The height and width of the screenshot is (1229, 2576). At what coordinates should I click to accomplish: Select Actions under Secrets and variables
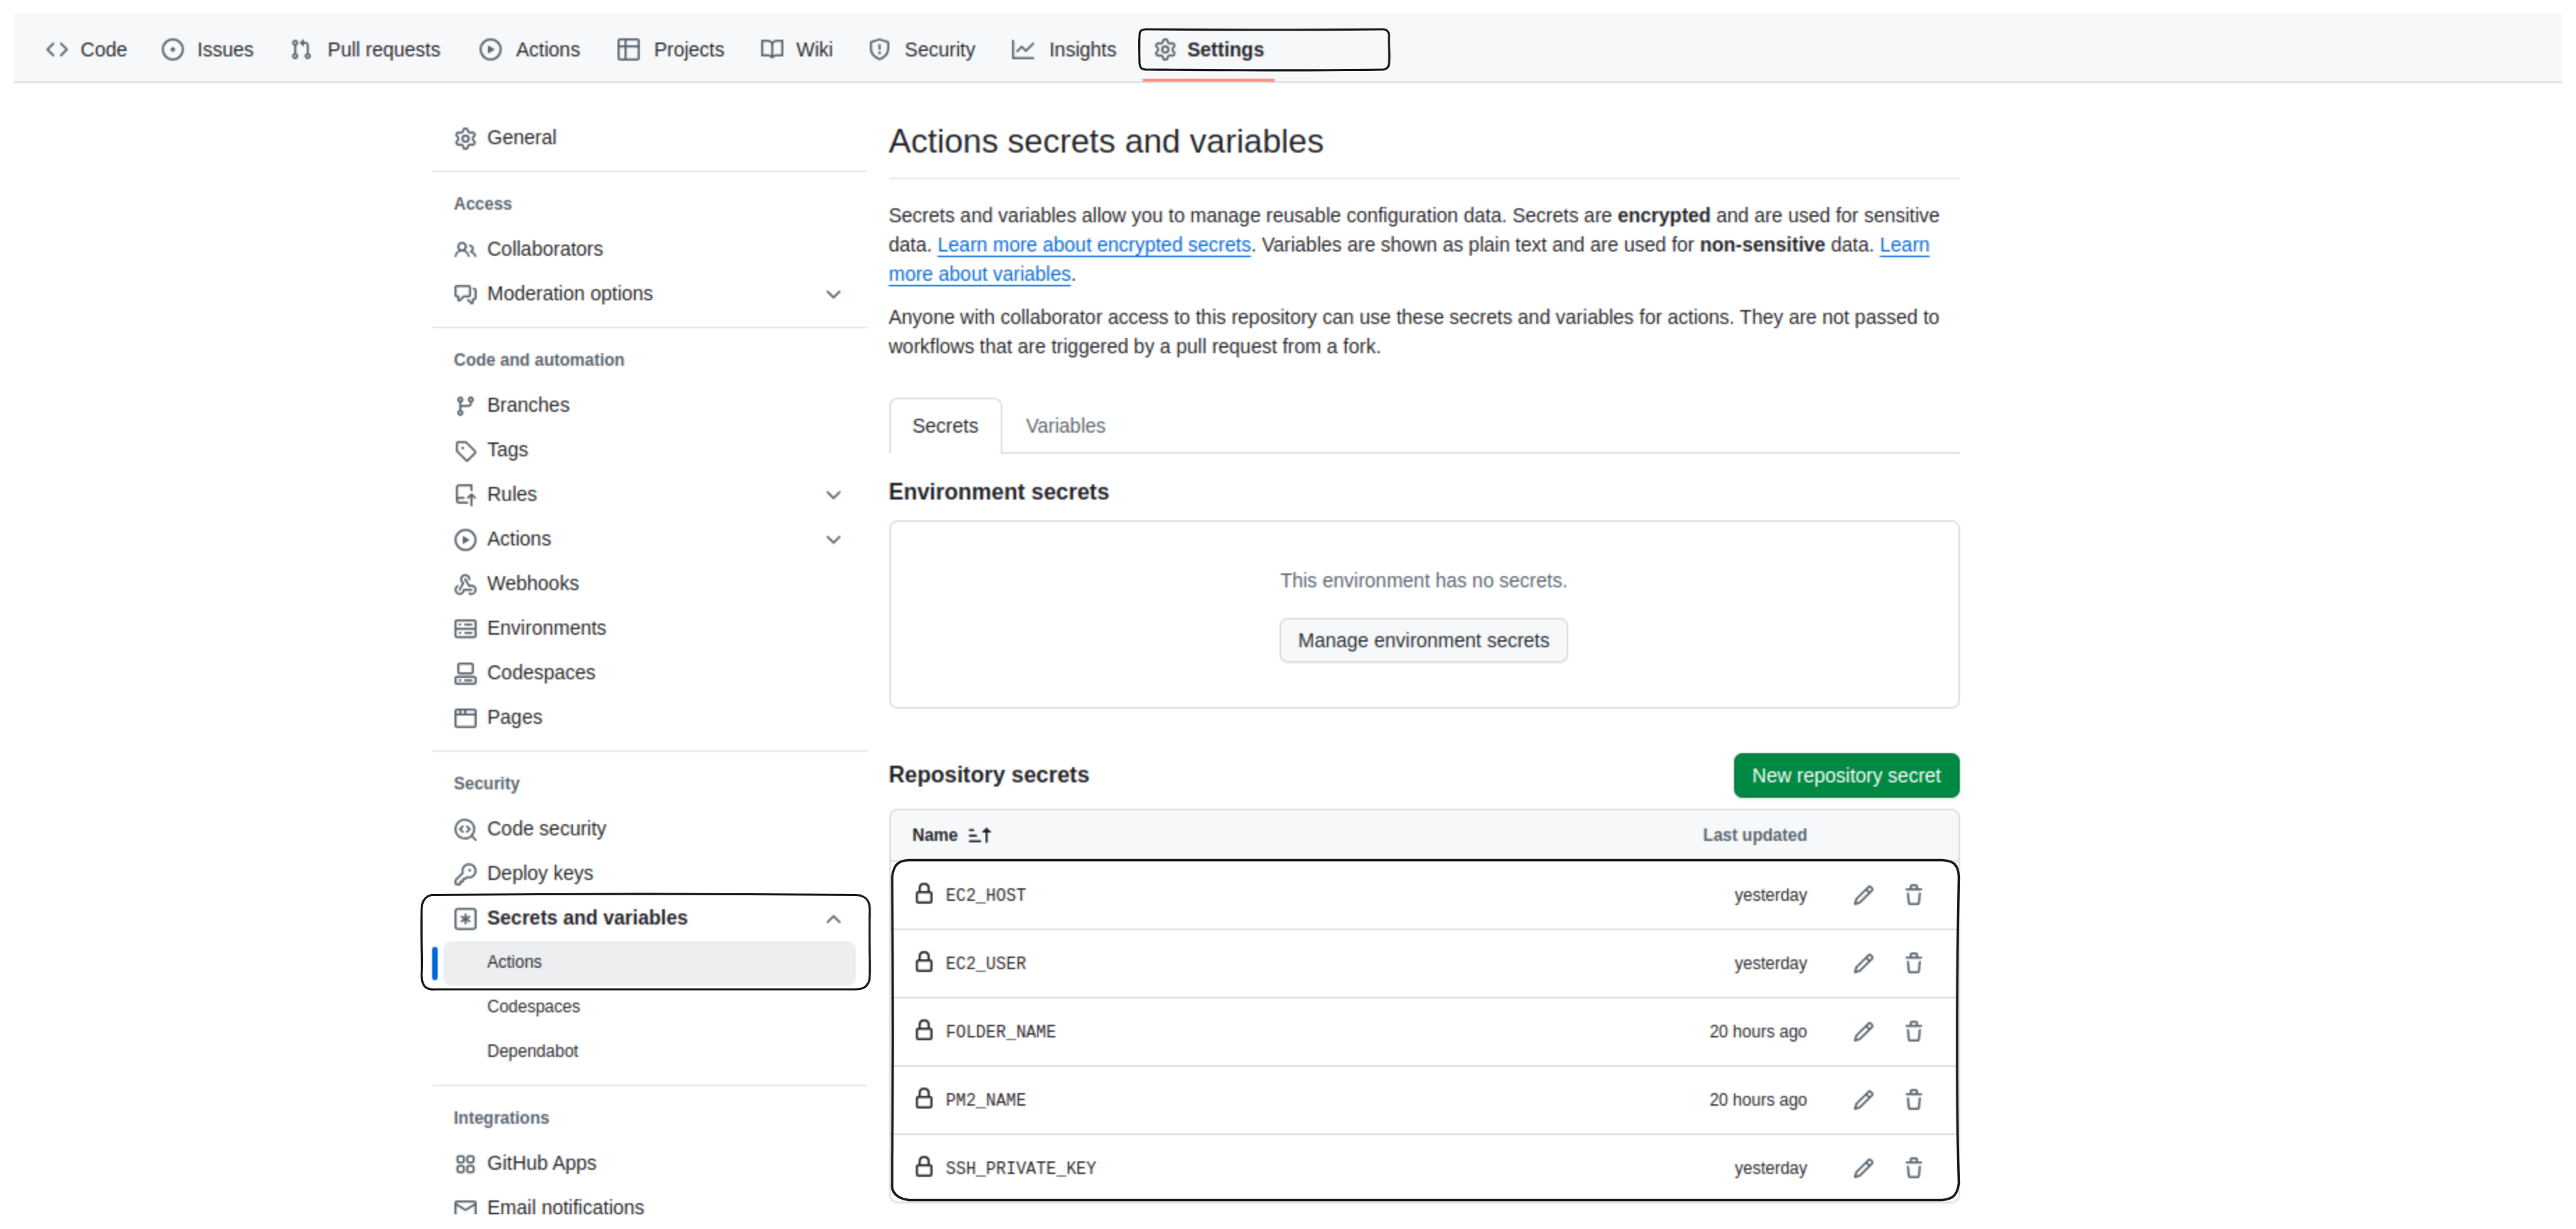tap(648, 962)
